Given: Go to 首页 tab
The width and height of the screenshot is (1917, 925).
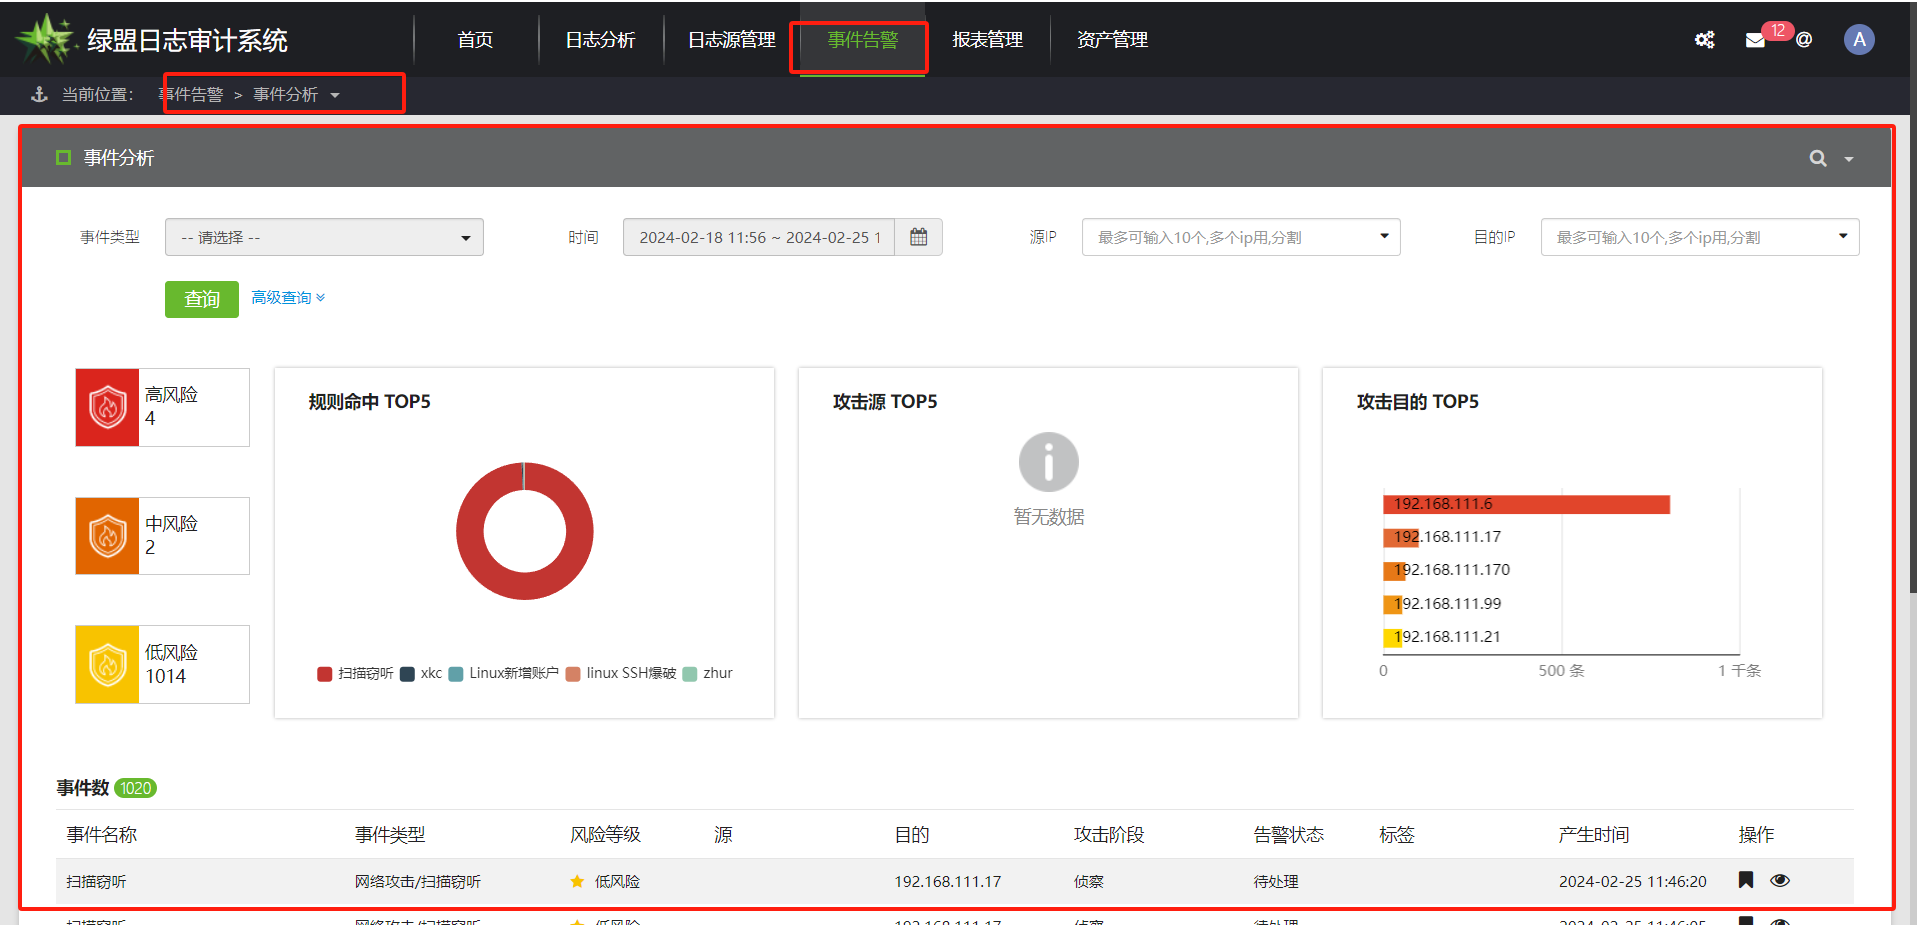Looking at the screenshot, I should pyautogui.click(x=475, y=40).
